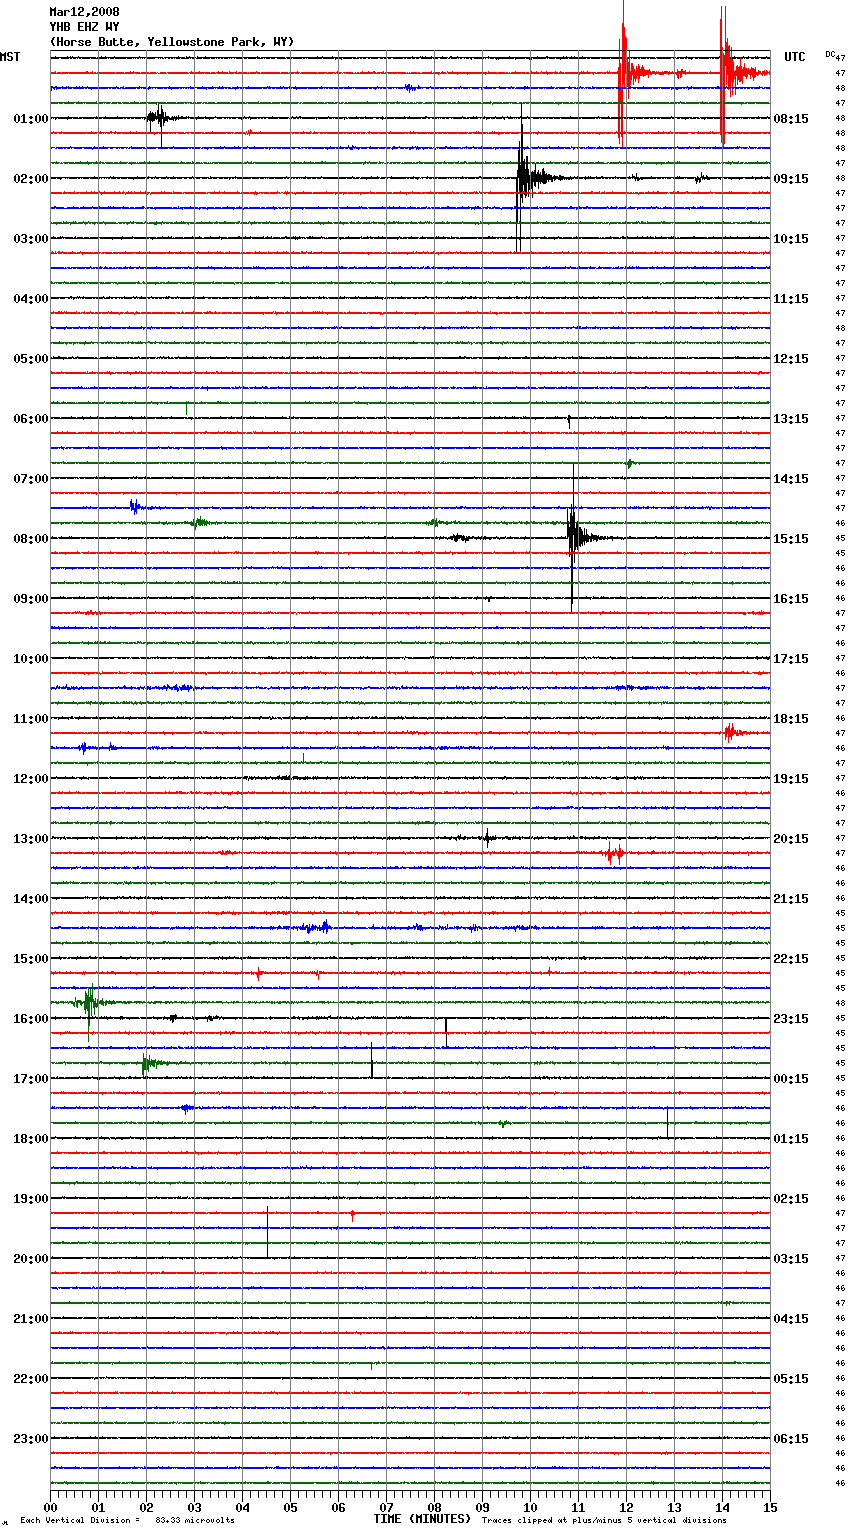Screen dimensions: 850x1534
Task: Click the 05:15 UTC time label
Action: click(791, 1379)
